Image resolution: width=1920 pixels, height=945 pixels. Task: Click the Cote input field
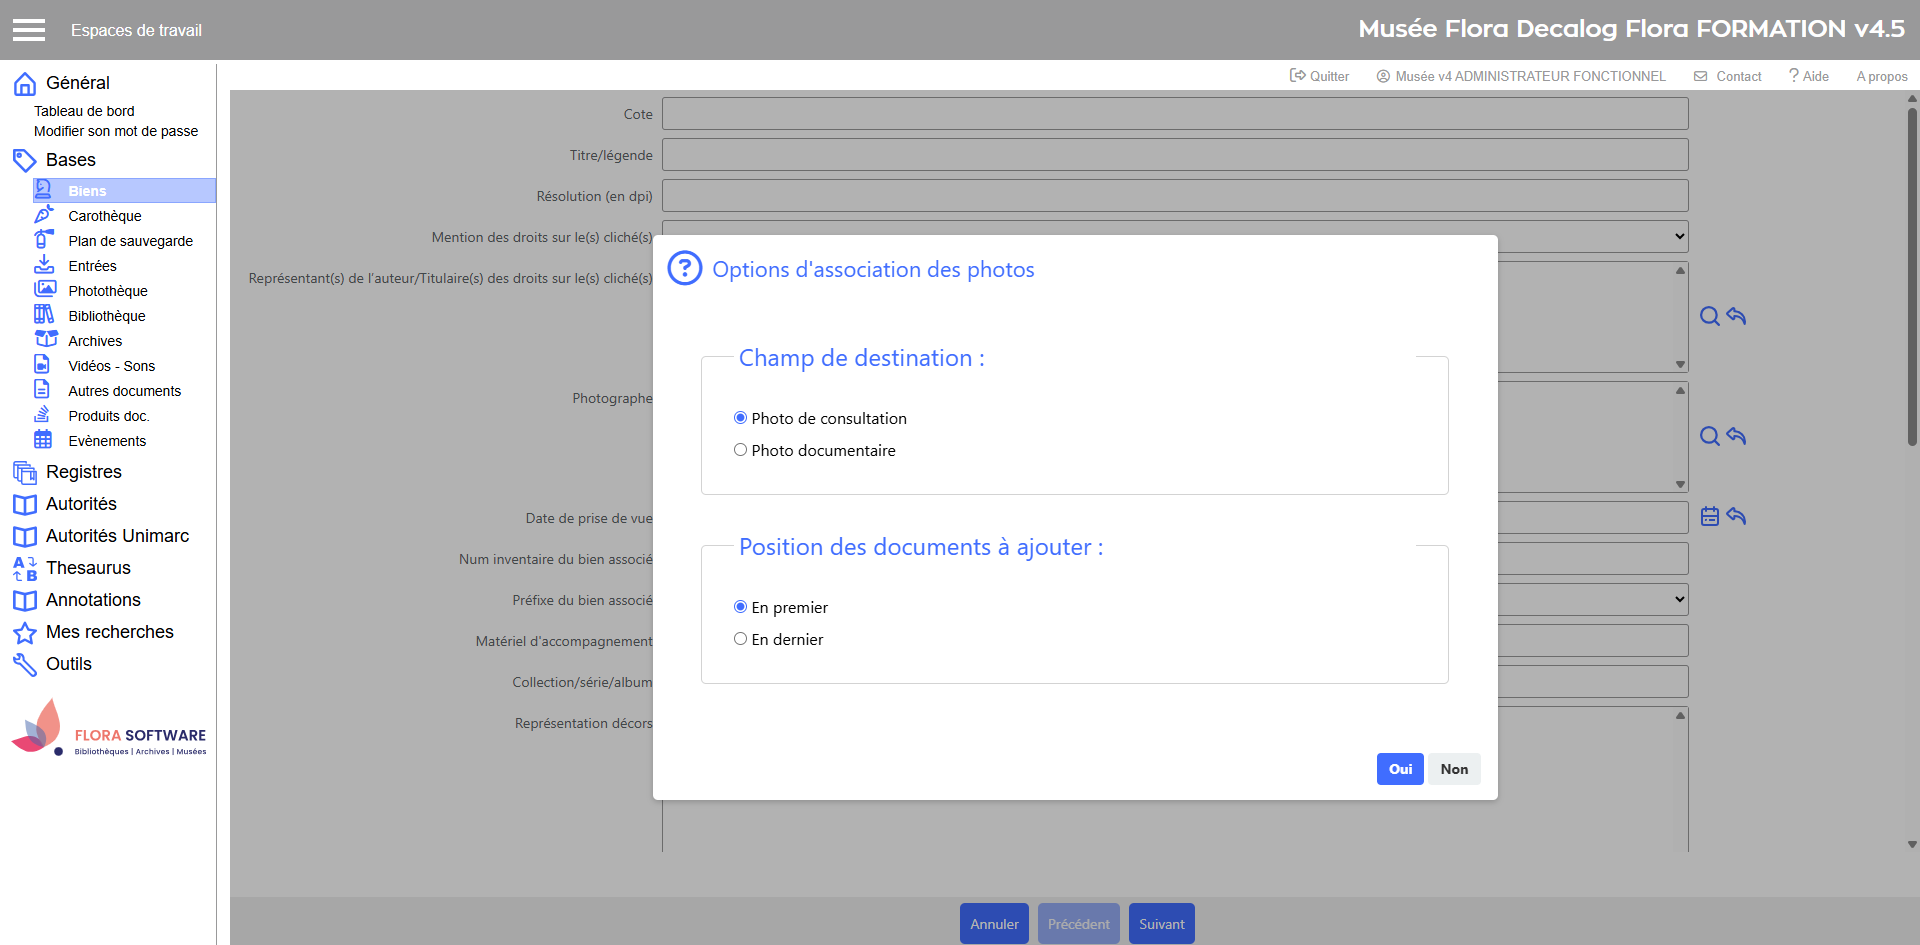pos(1174,114)
